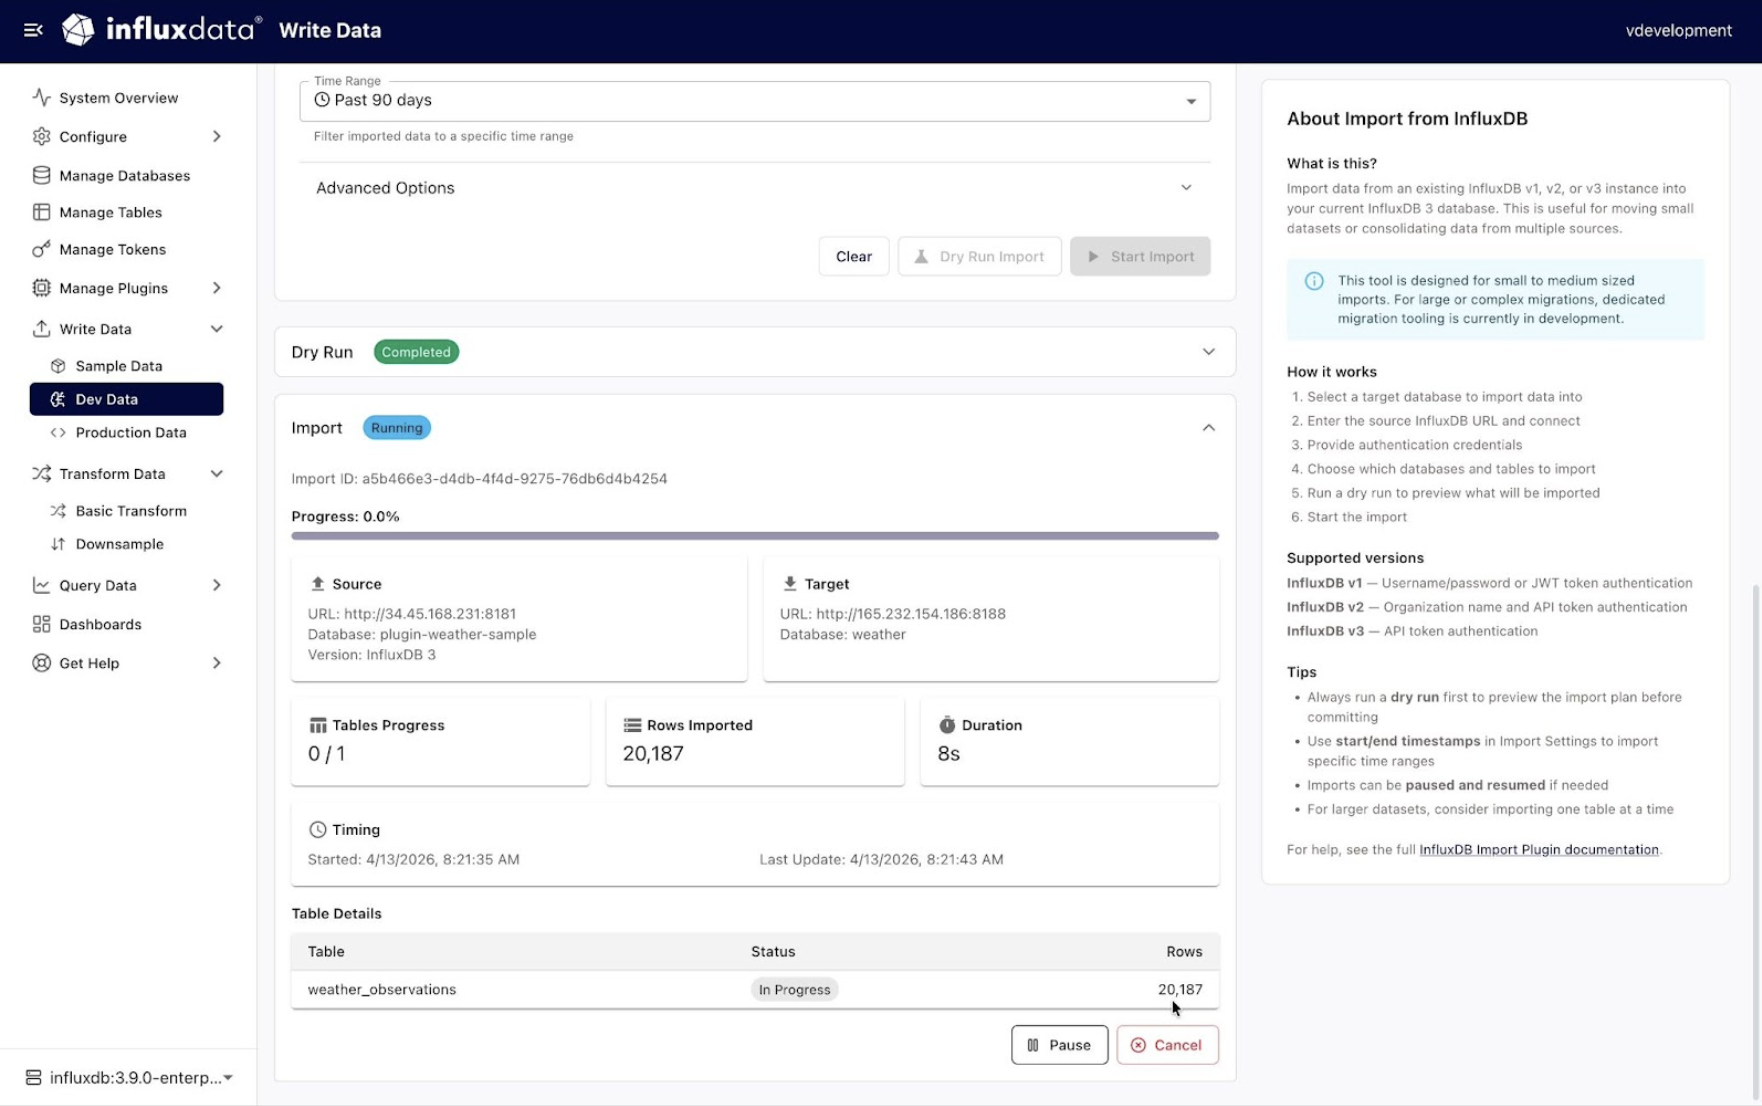Image resolution: width=1762 pixels, height=1106 pixels.
Task: Click the Manage Tokens key icon
Action: click(41, 249)
